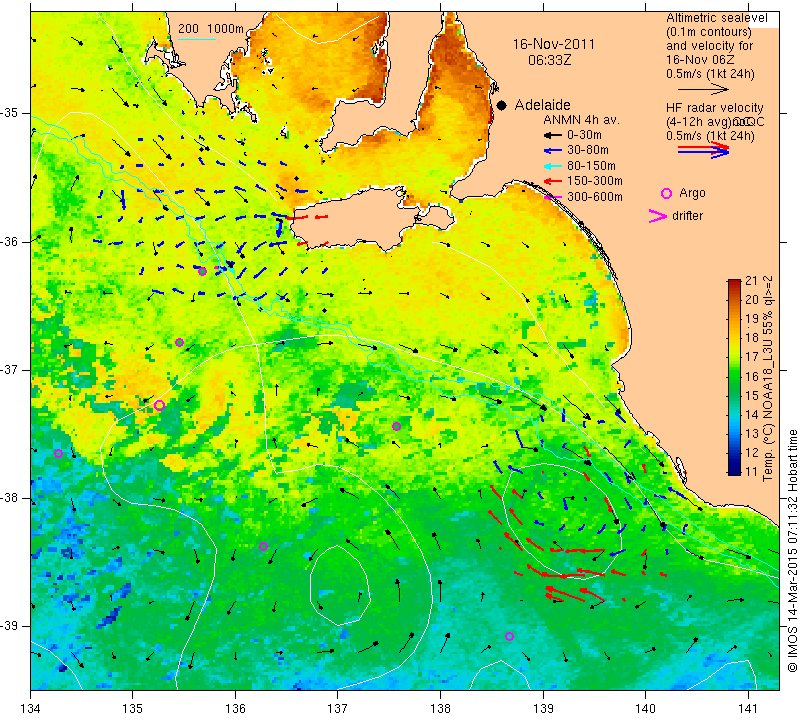The image size is (800, 720).
Task: Click the magenta 300-600m legend arrow
Action: coord(553,197)
